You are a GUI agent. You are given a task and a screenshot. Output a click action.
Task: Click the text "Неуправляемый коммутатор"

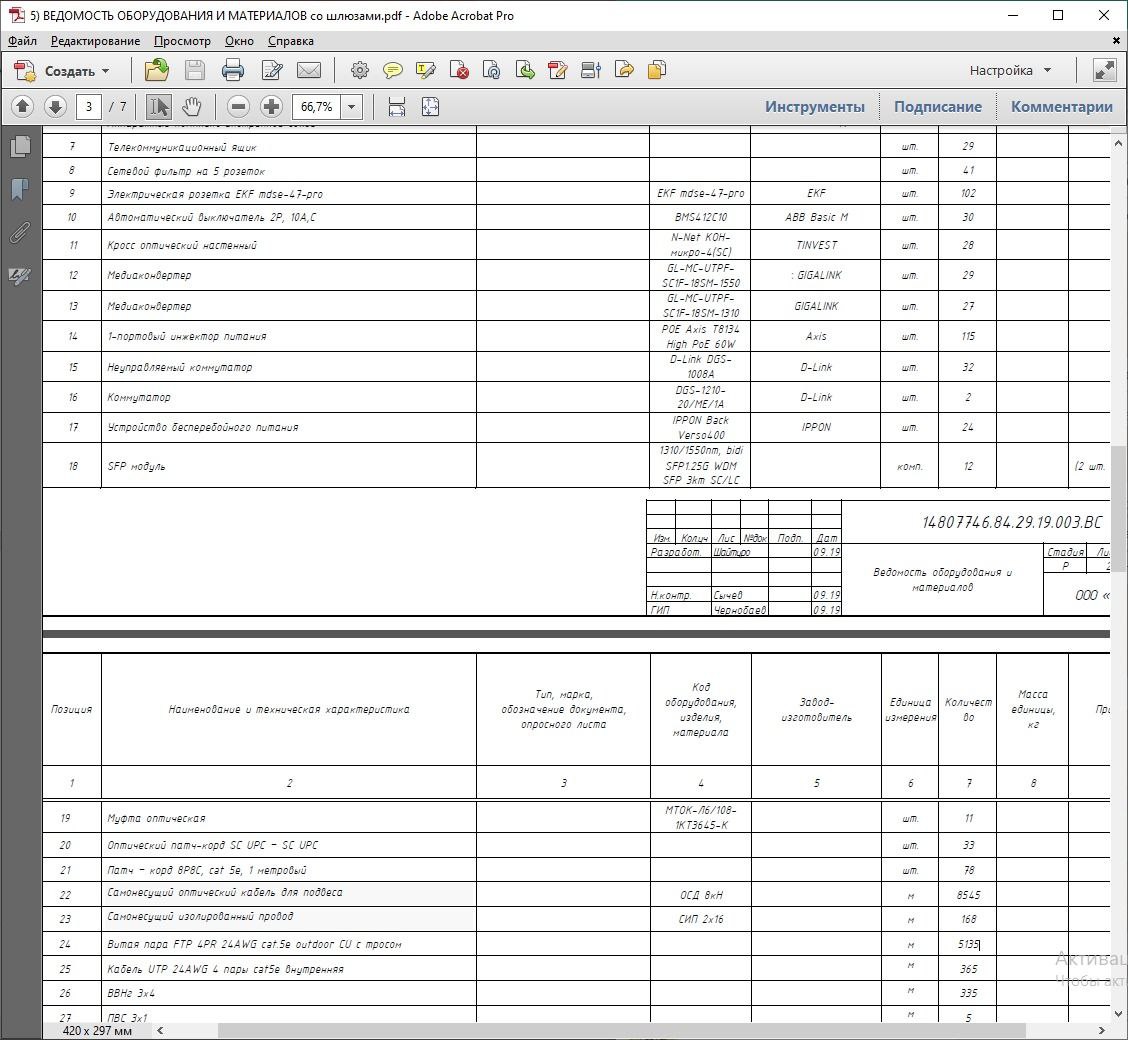(180, 368)
